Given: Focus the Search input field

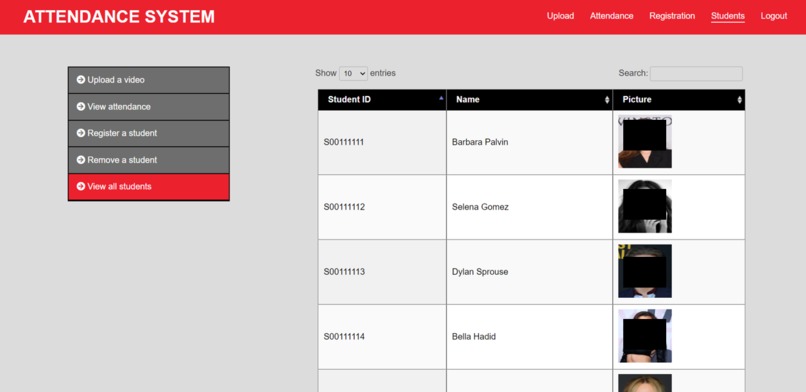Looking at the screenshot, I should 696,73.
